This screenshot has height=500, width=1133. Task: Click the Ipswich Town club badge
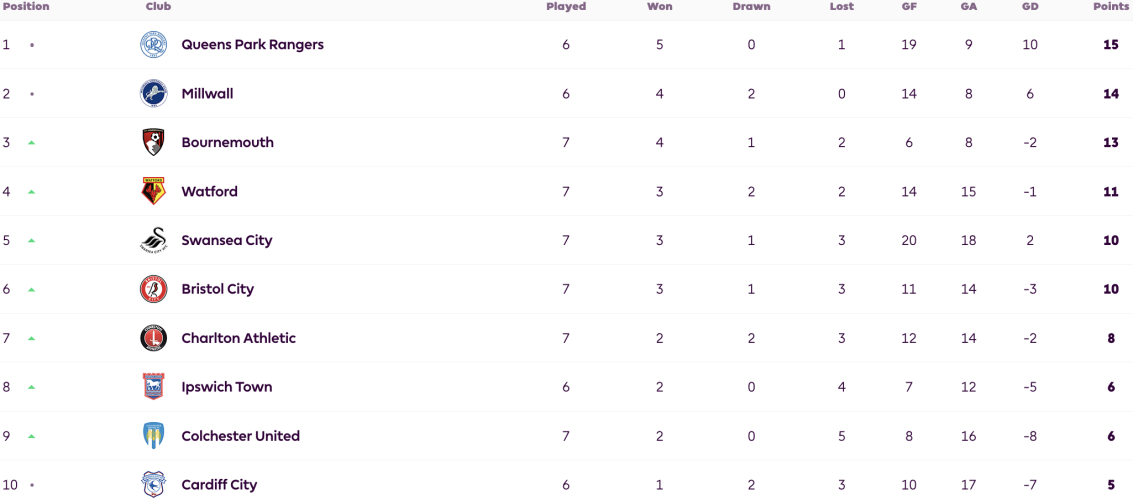click(153, 387)
